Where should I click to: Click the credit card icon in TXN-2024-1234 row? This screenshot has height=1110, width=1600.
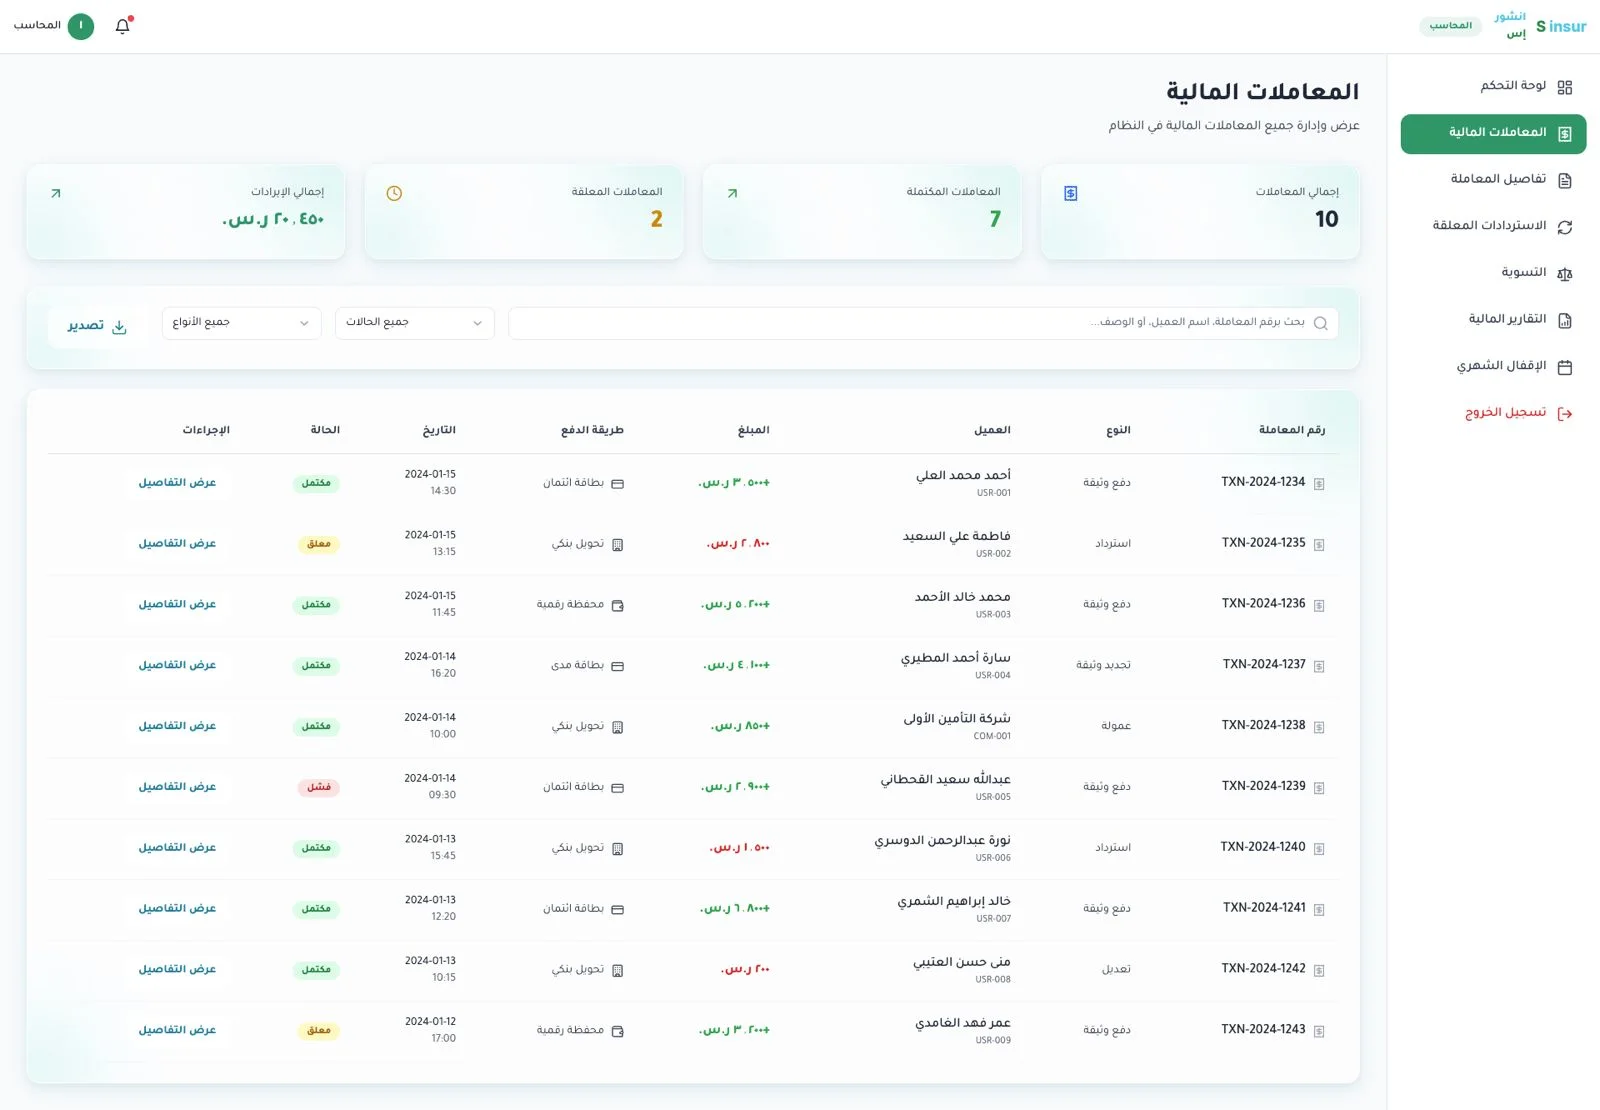tap(617, 484)
